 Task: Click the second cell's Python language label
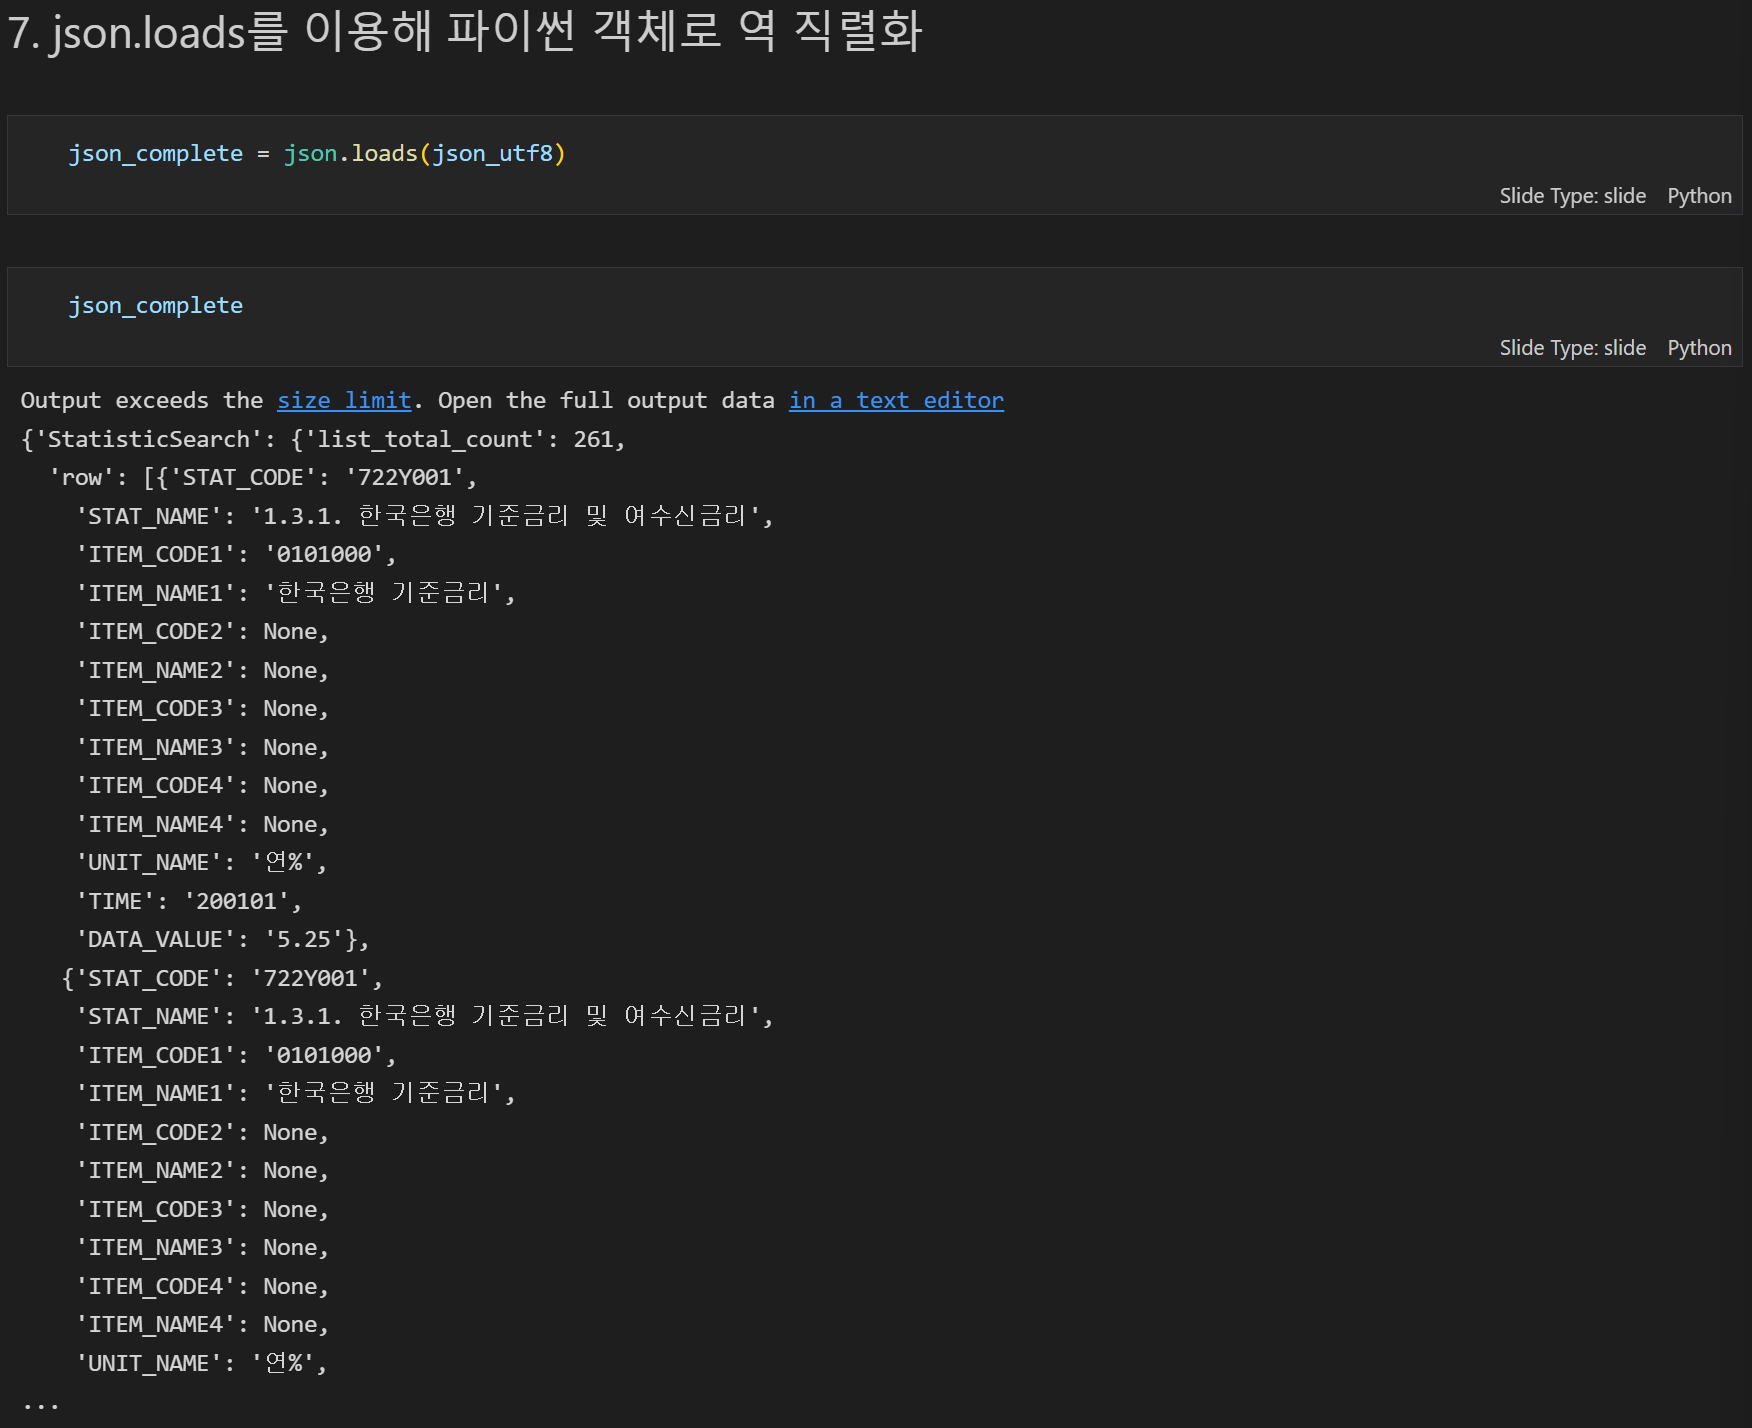[1699, 348]
